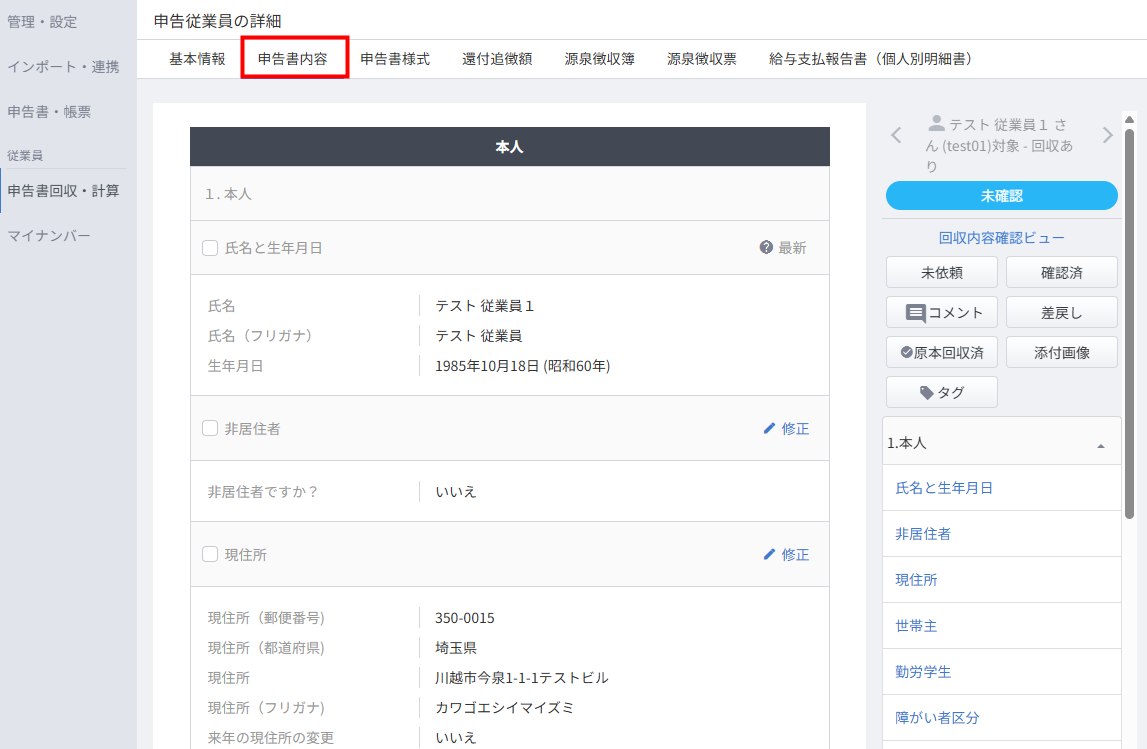Click the 差戻し button
Screen dimensions: 1147x749
point(1061,312)
